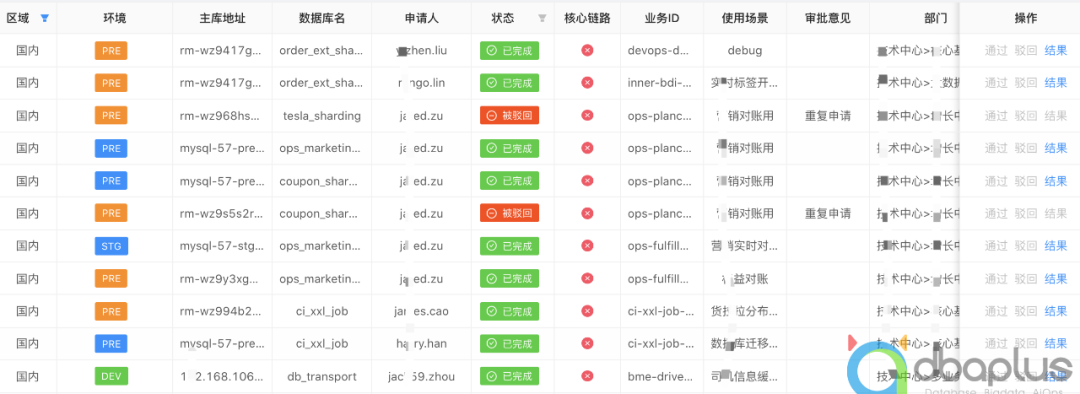Image resolution: width=1080 pixels, height=394 pixels.
Task: Click the orange PRE tag in zhen.liu row
Action: point(111,50)
